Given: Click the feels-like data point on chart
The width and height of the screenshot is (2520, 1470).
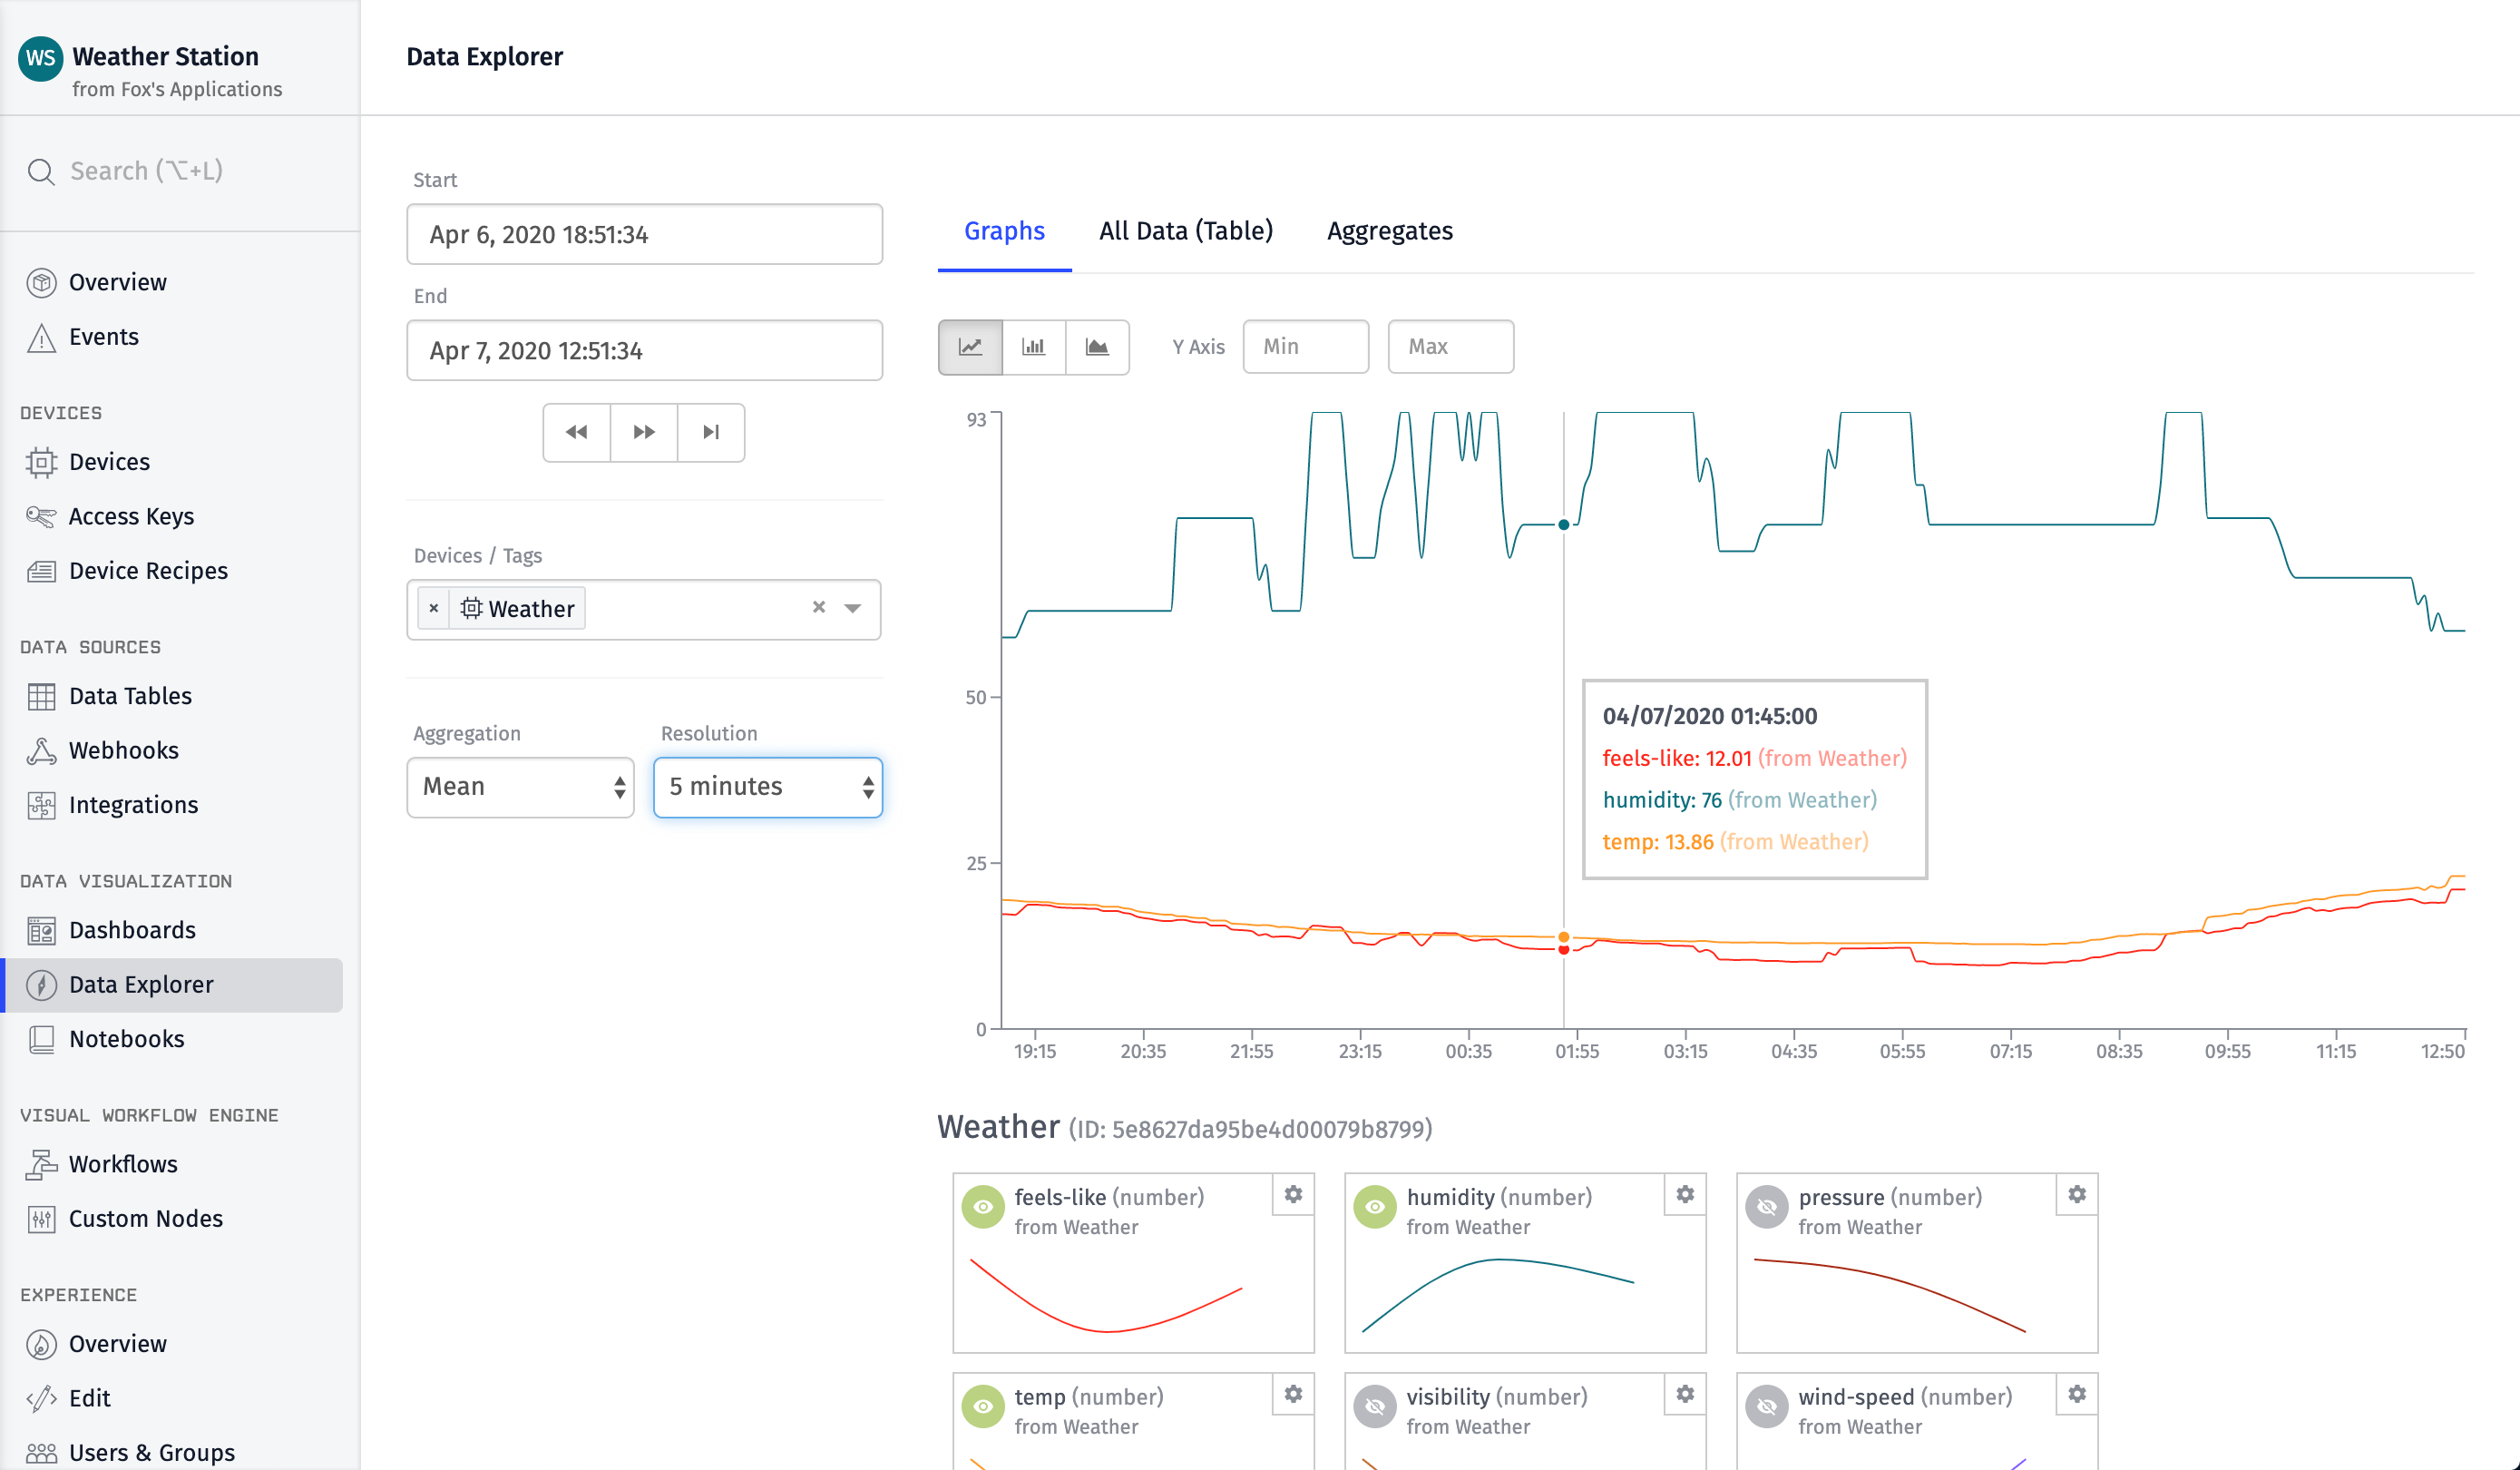Looking at the screenshot, I should point(1564,950).
